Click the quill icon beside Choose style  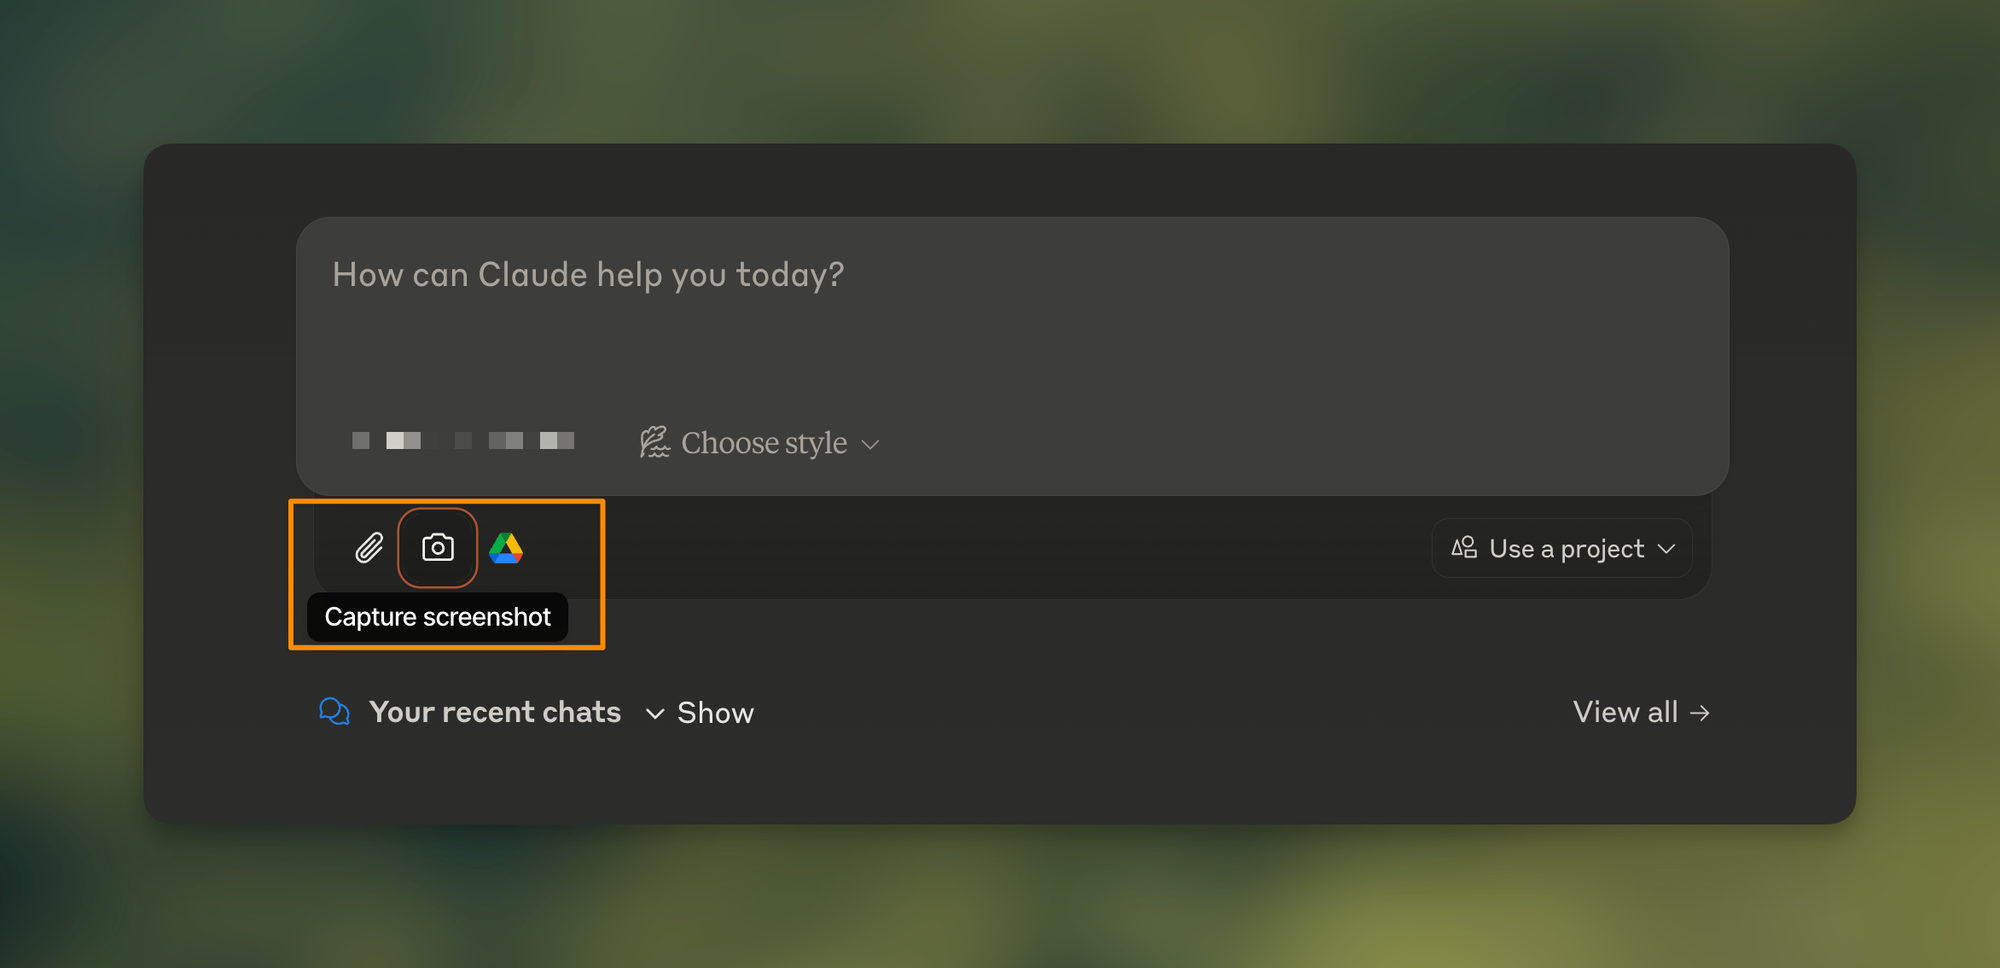pyautogui.click(x=655, y=442)
